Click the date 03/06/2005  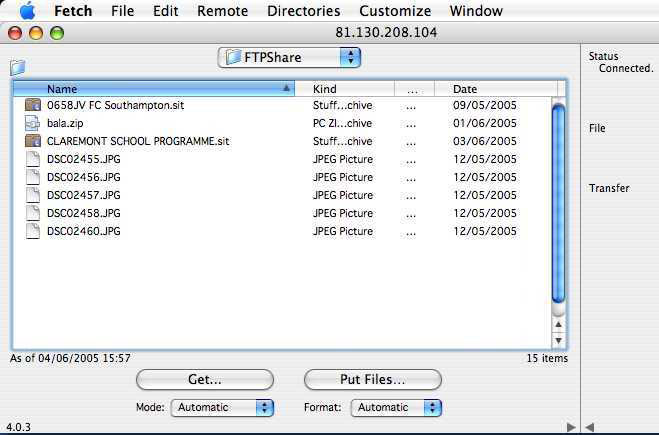[485, 141]
